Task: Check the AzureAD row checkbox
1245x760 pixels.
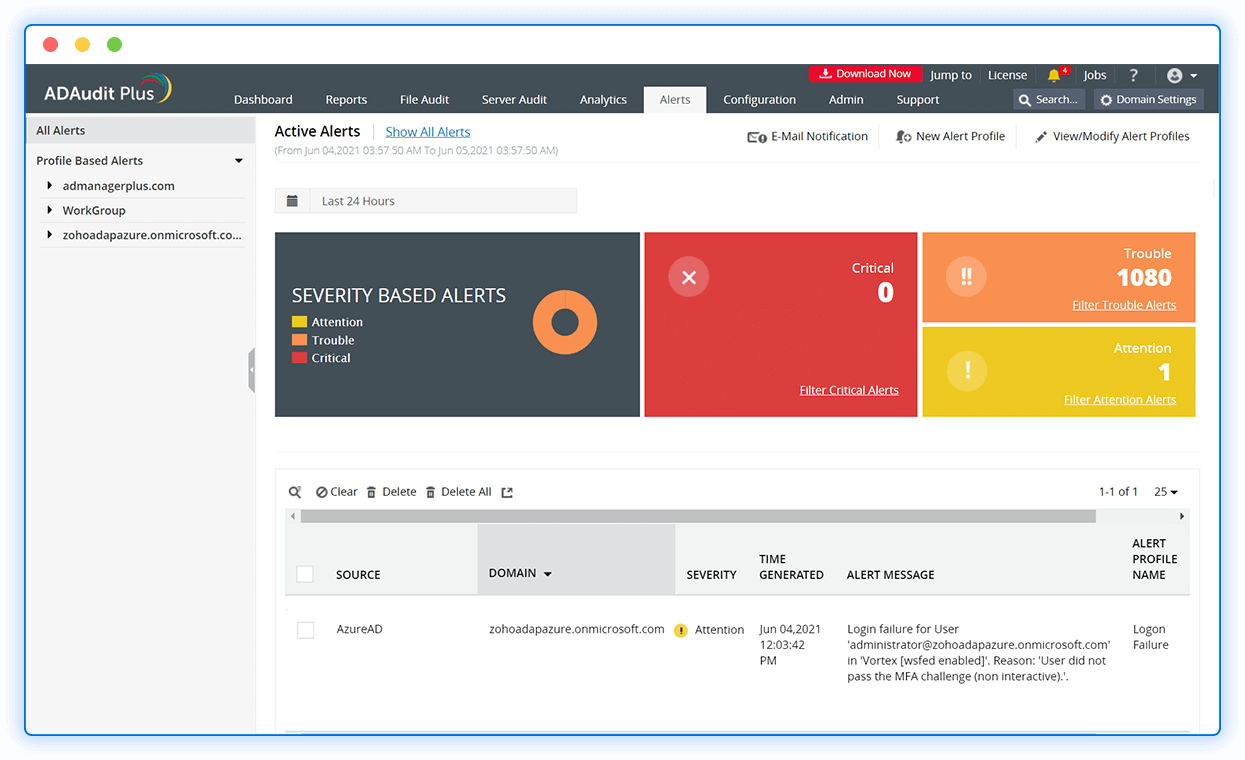Action: pyautogui.click(x=305, y=630)
